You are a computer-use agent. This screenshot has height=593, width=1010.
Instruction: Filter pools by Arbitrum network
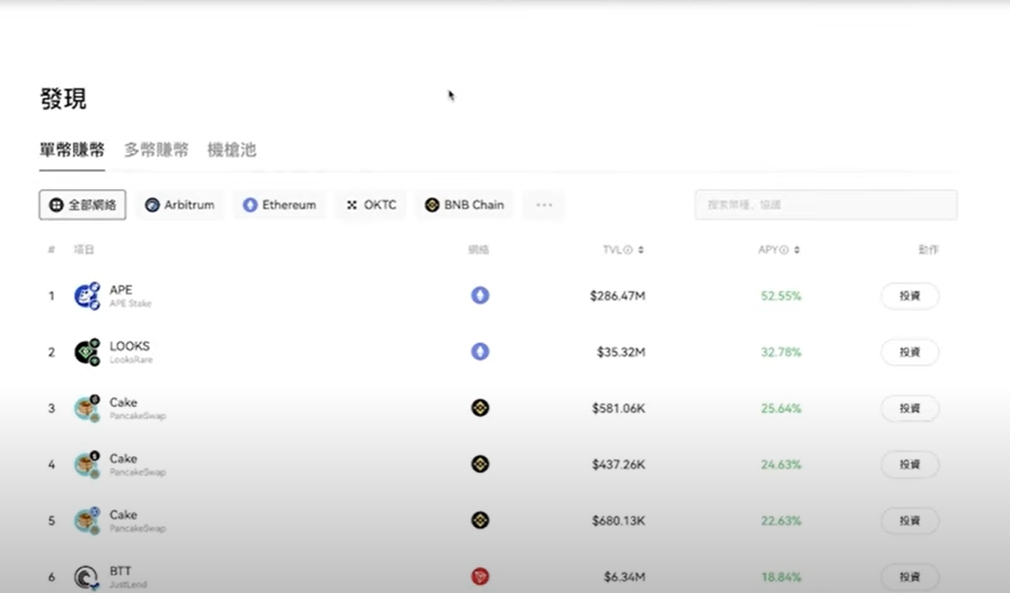180,205
